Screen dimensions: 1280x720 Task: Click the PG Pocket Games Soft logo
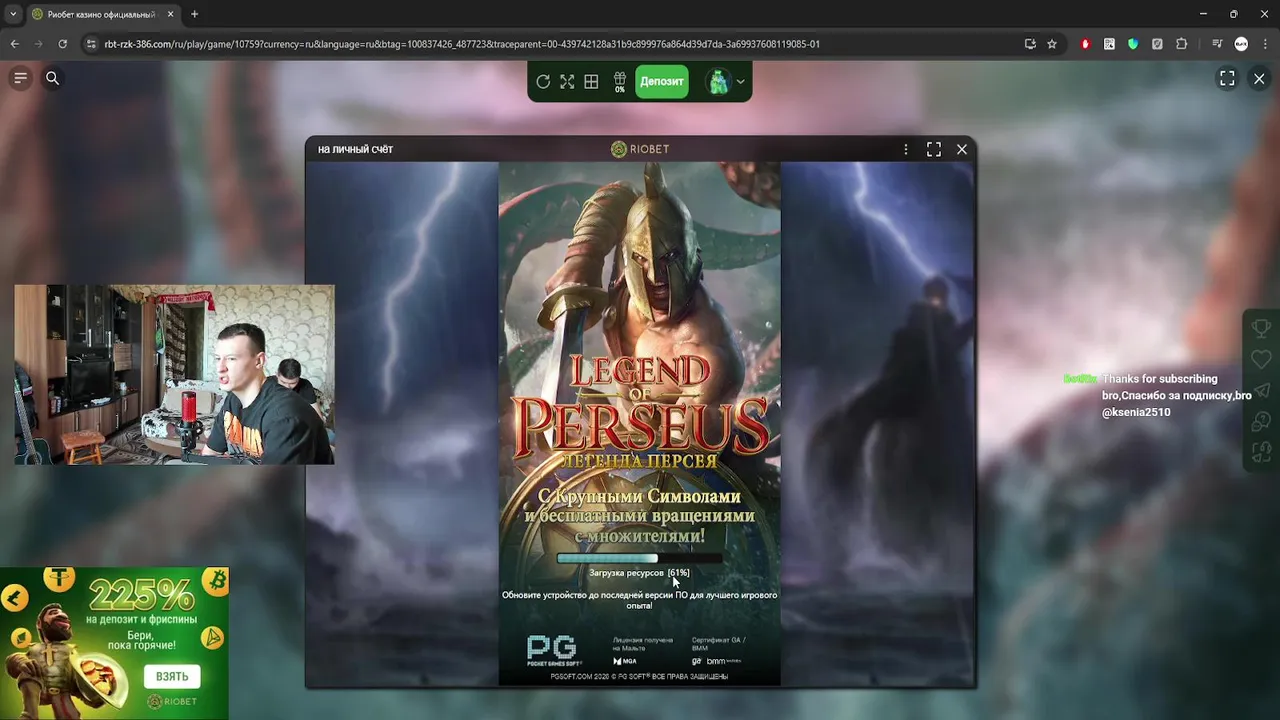pyautogui.click(x=554, y=650)
